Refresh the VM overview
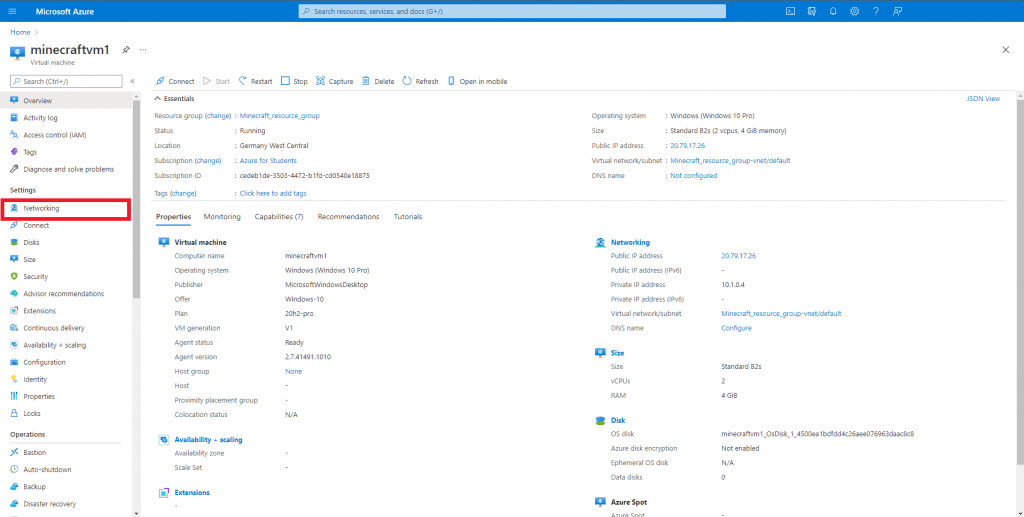The image size is (1024, 517). coord(420,81)
